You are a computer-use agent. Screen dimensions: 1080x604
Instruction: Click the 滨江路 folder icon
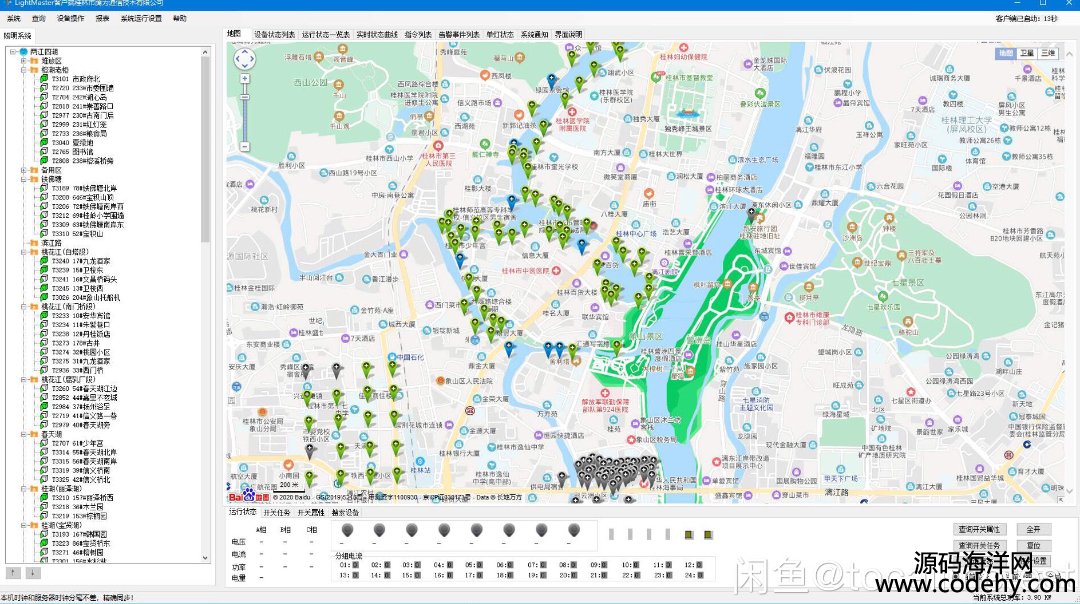(x=34, y=242)
